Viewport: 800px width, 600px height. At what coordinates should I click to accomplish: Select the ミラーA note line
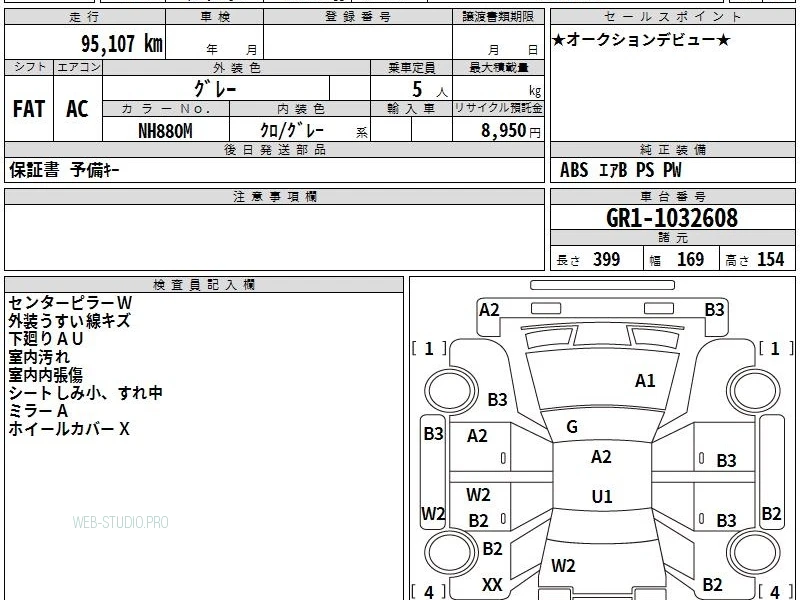coord(38,411)
